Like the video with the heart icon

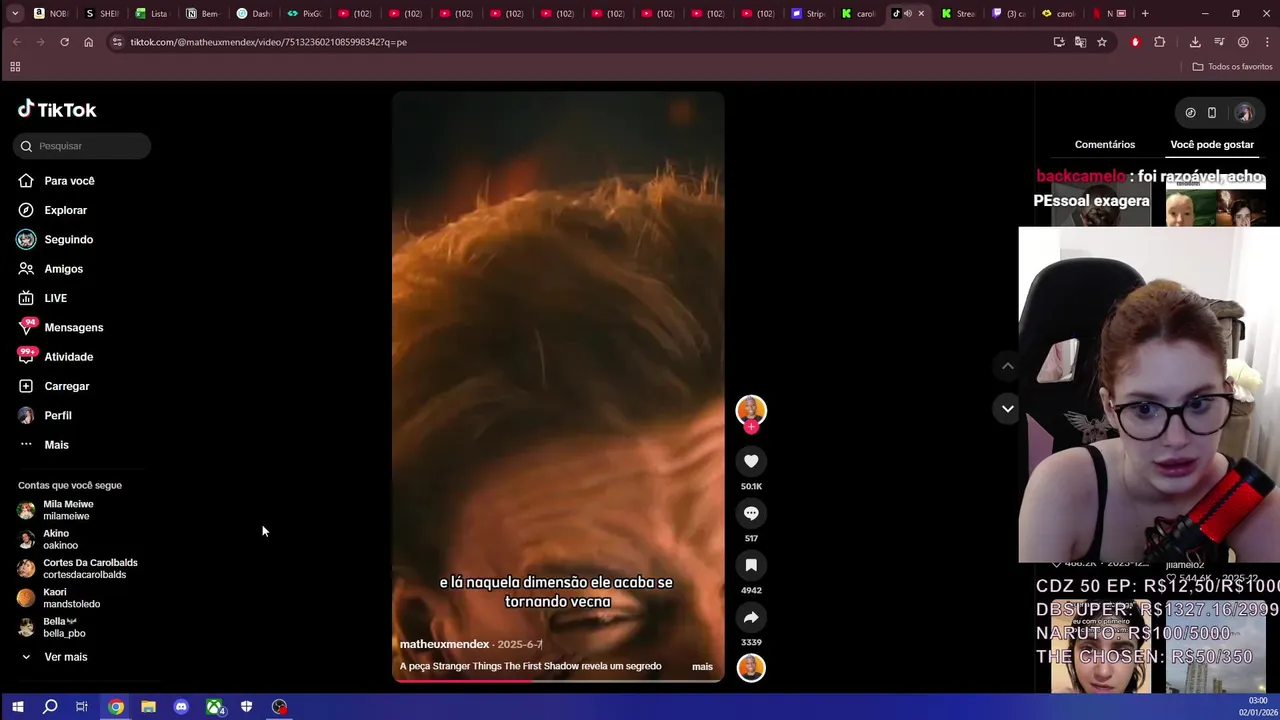coord(751,461)
